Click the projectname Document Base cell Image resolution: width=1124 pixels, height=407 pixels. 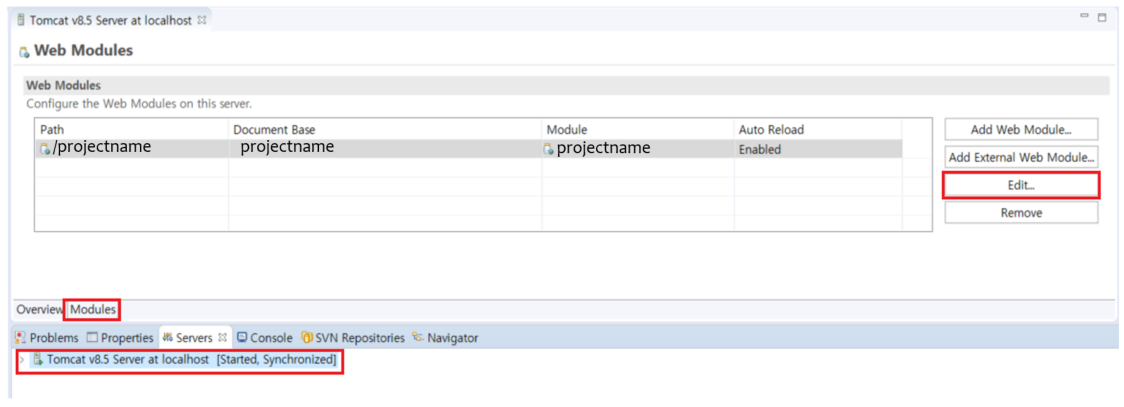point(386,148)
